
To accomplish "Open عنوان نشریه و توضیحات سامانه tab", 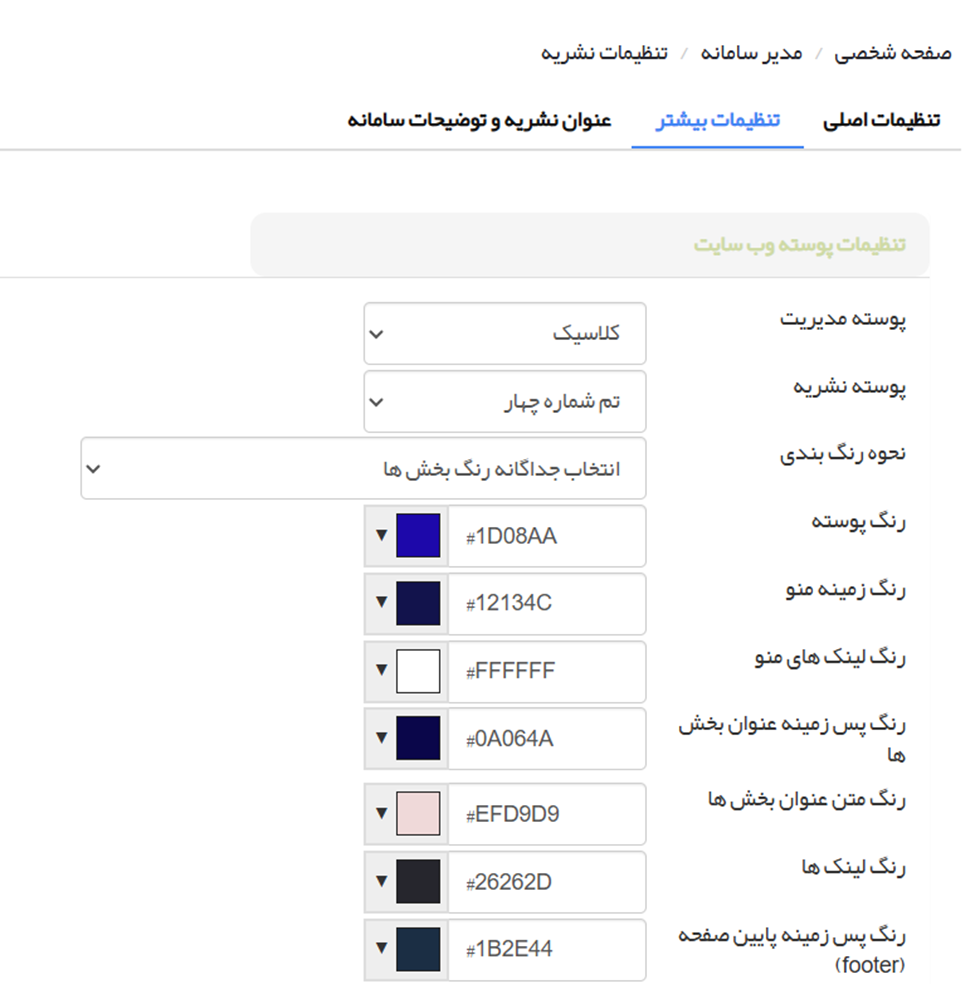I will (479, 121).
